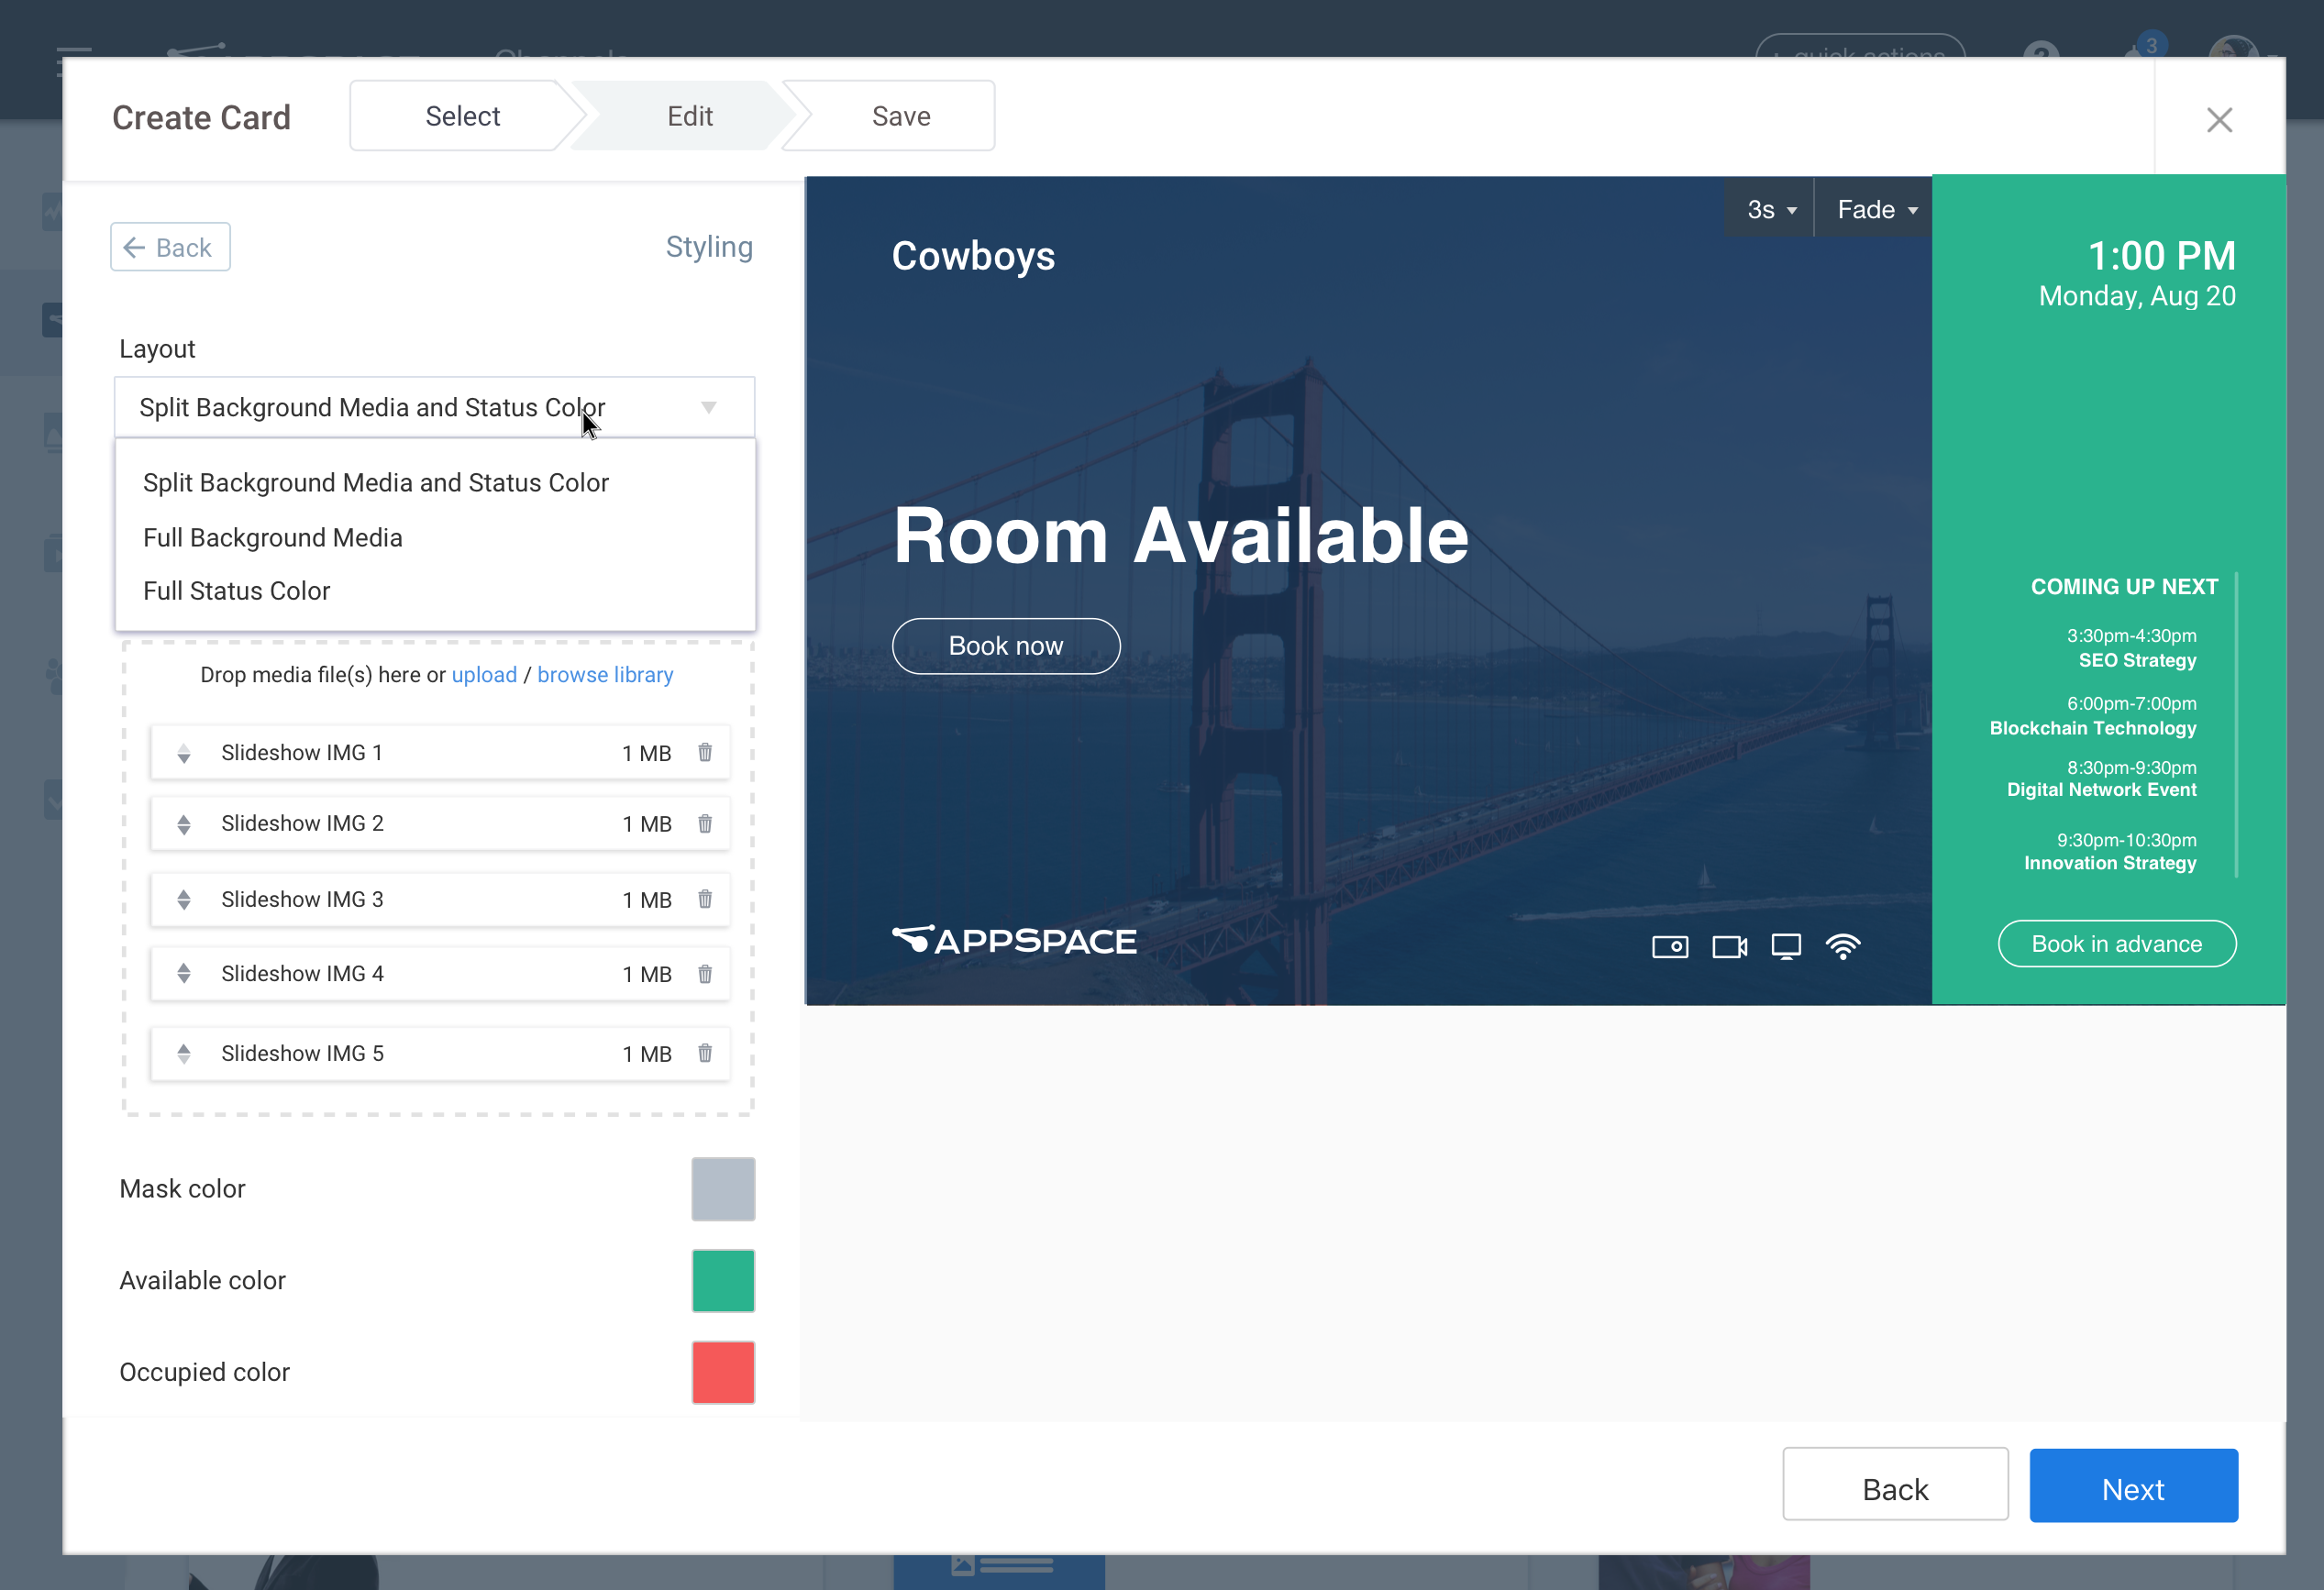Click the Book now button

click(x=1006, y=646)
